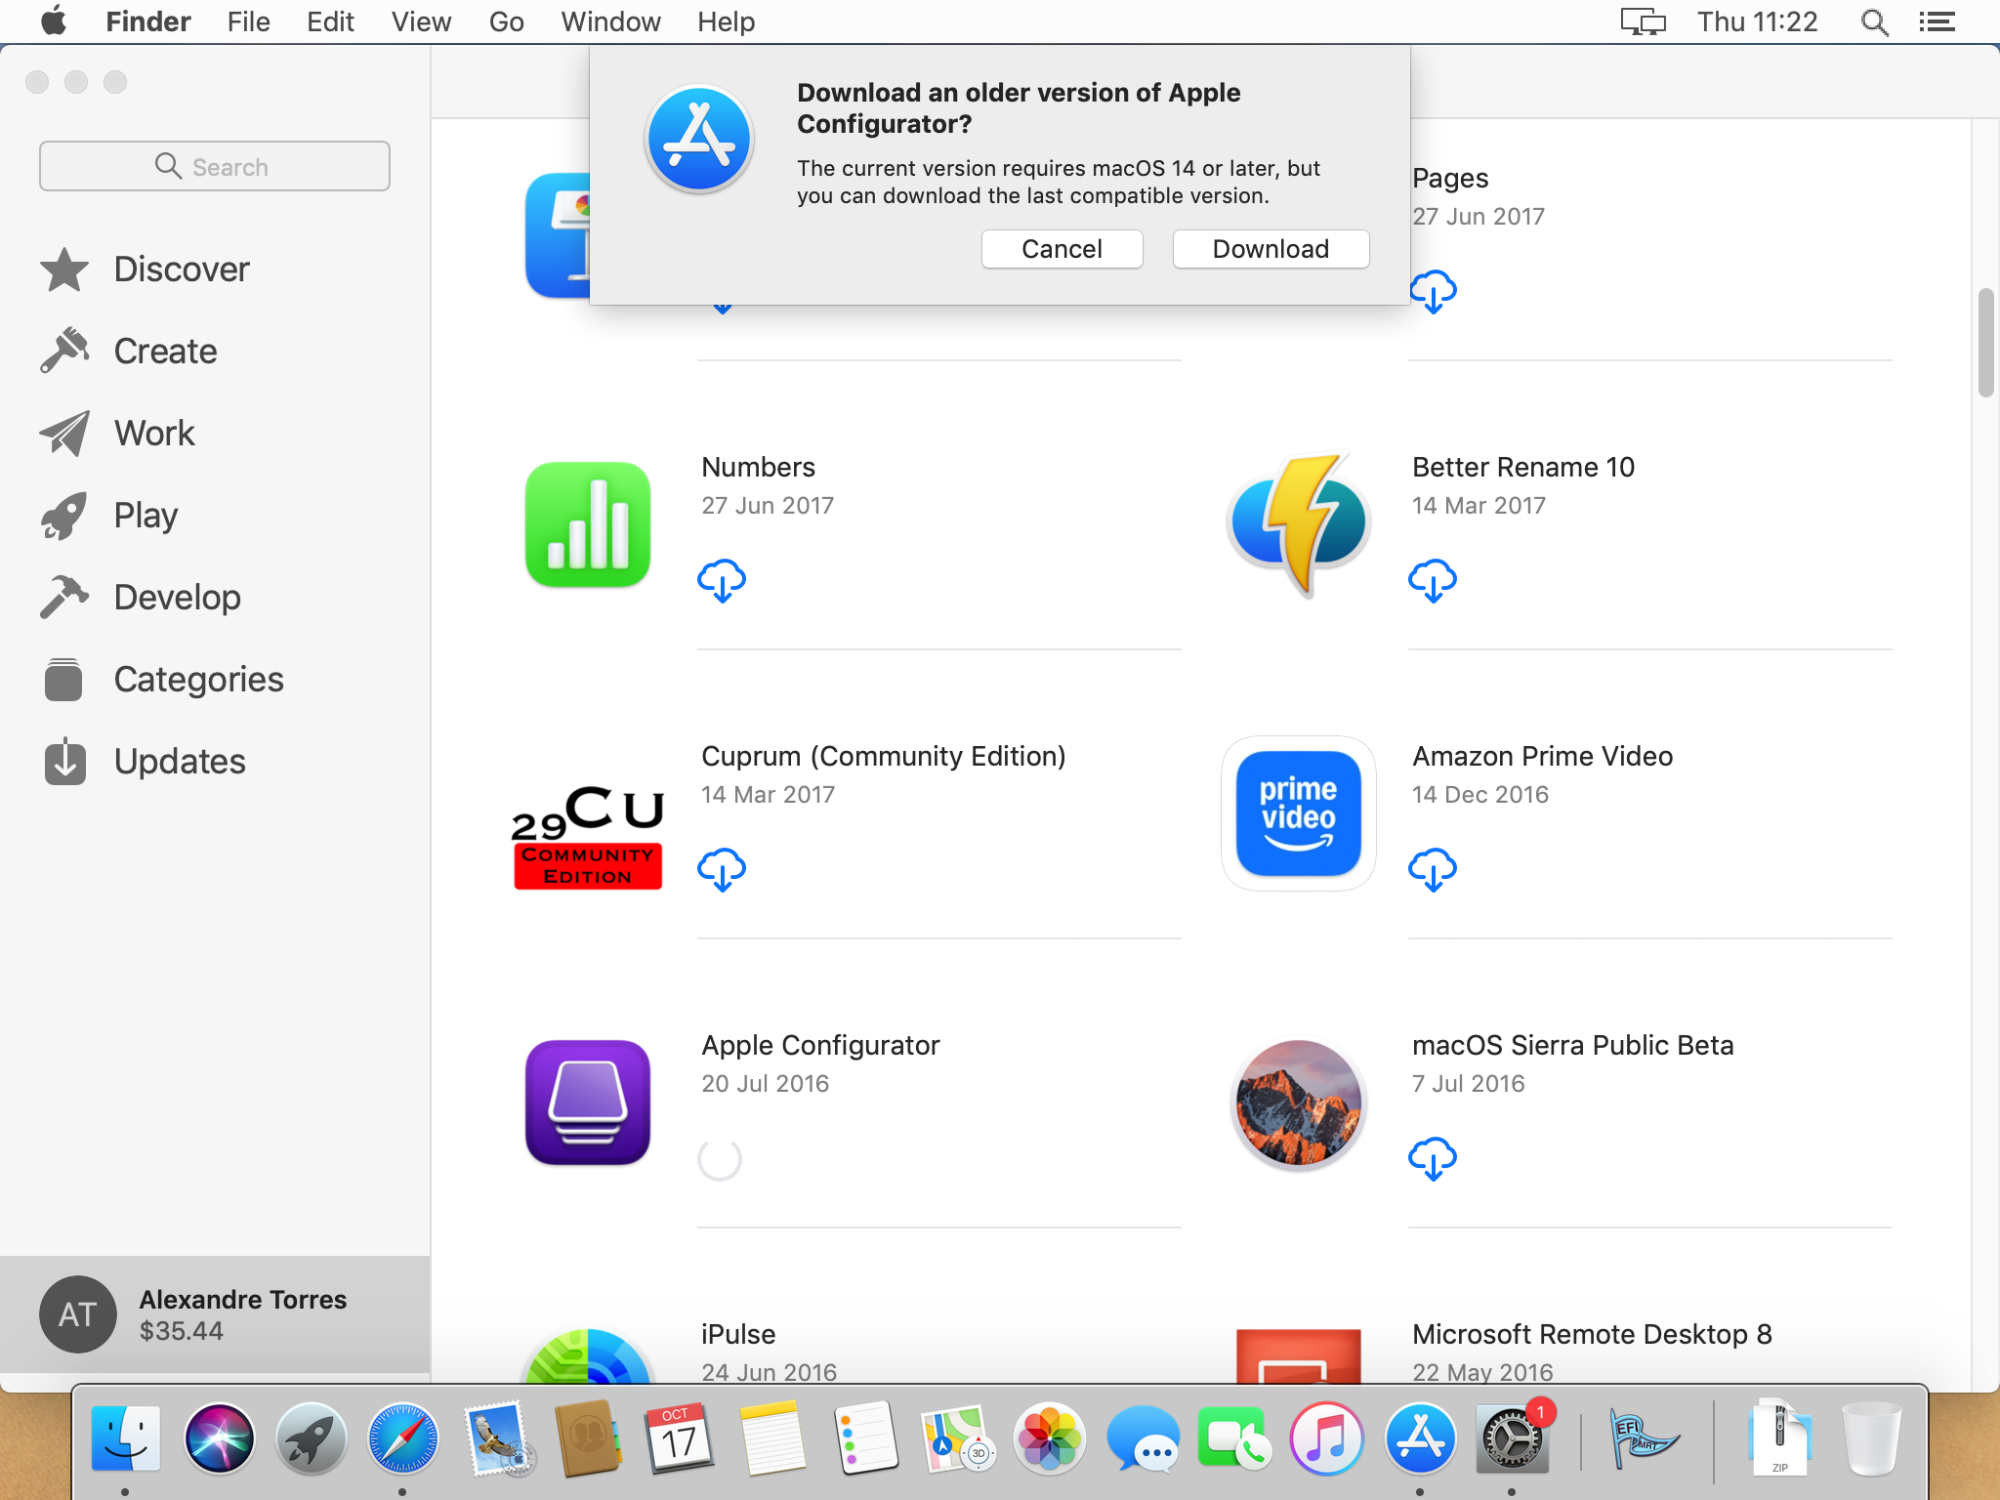Launch Siri from the Dock
This screenshot has width=2000, height=1500.
[x=219, y=1439]
